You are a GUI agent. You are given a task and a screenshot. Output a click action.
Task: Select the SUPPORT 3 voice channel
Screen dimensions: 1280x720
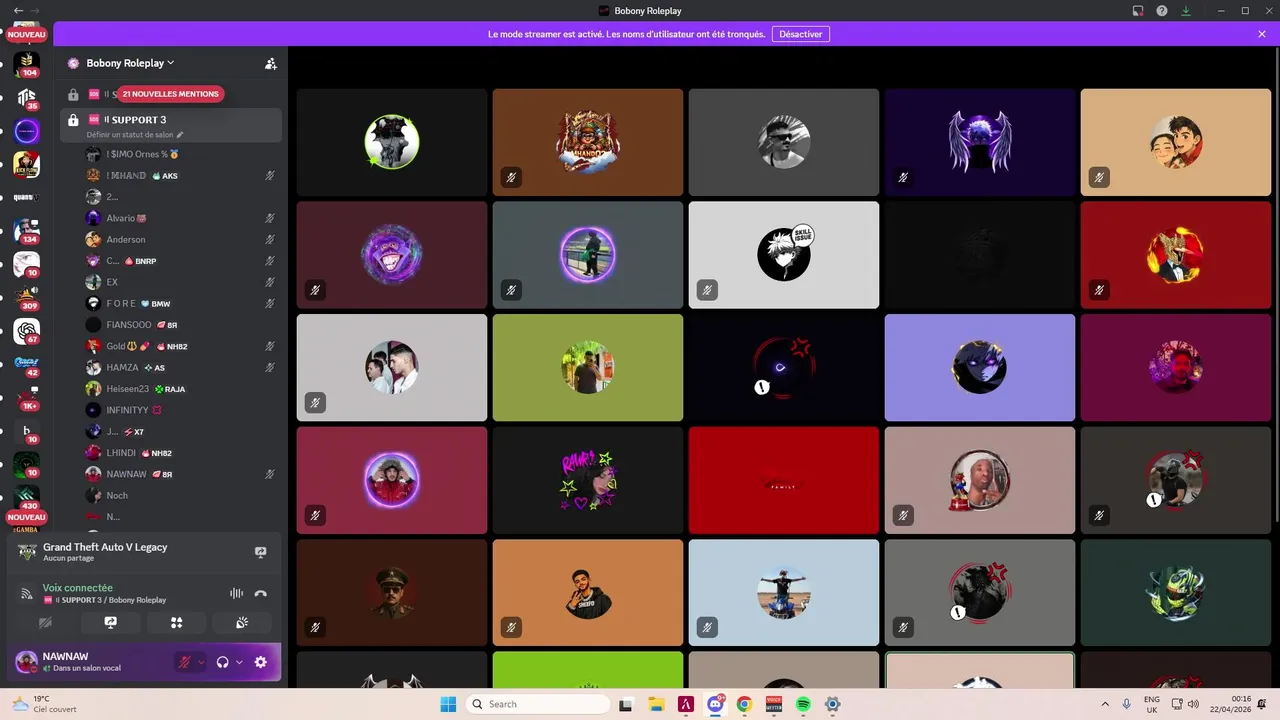pyautogui.click(x=172, y=125)
